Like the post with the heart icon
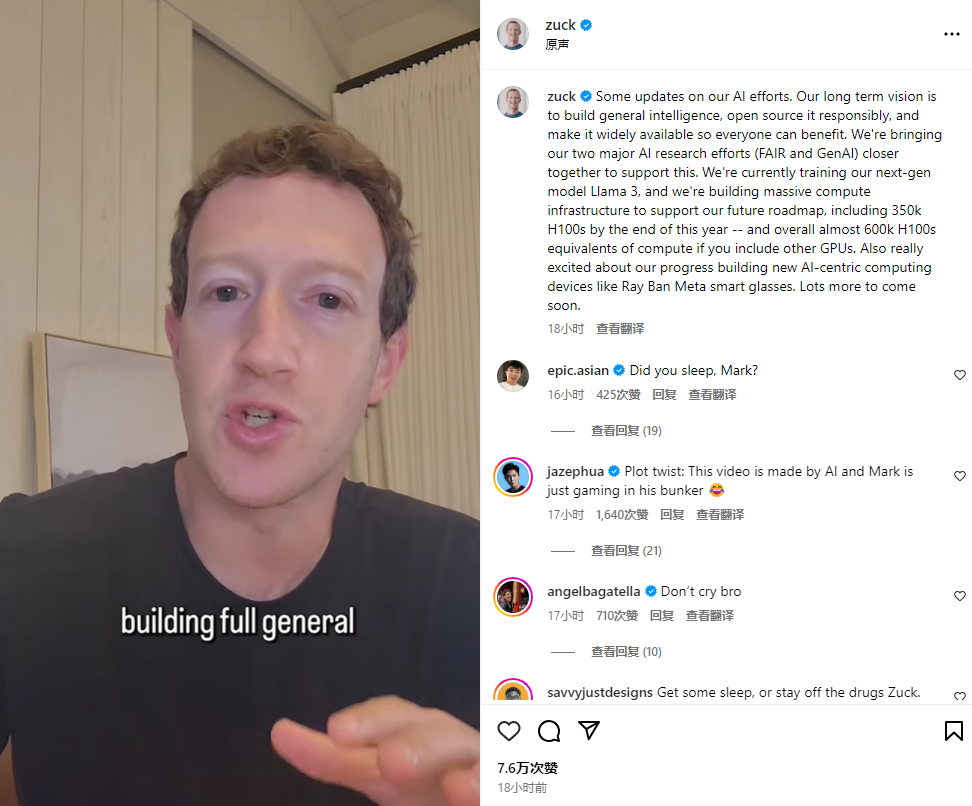The height and width of the screenshot is (806, 972). [509, 731]
